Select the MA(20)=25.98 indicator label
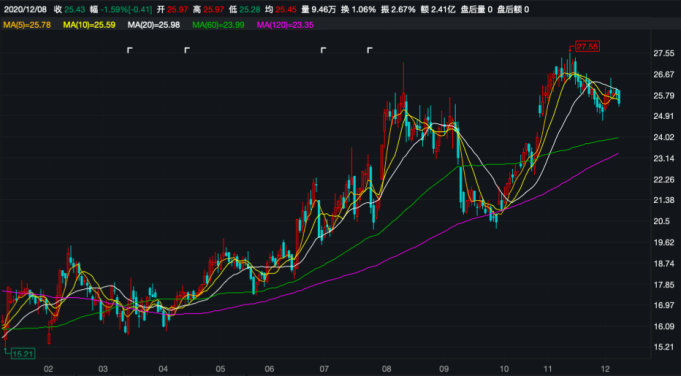Image resolution: width=681 pixels, height=376 pixels. tap(154, 25)
